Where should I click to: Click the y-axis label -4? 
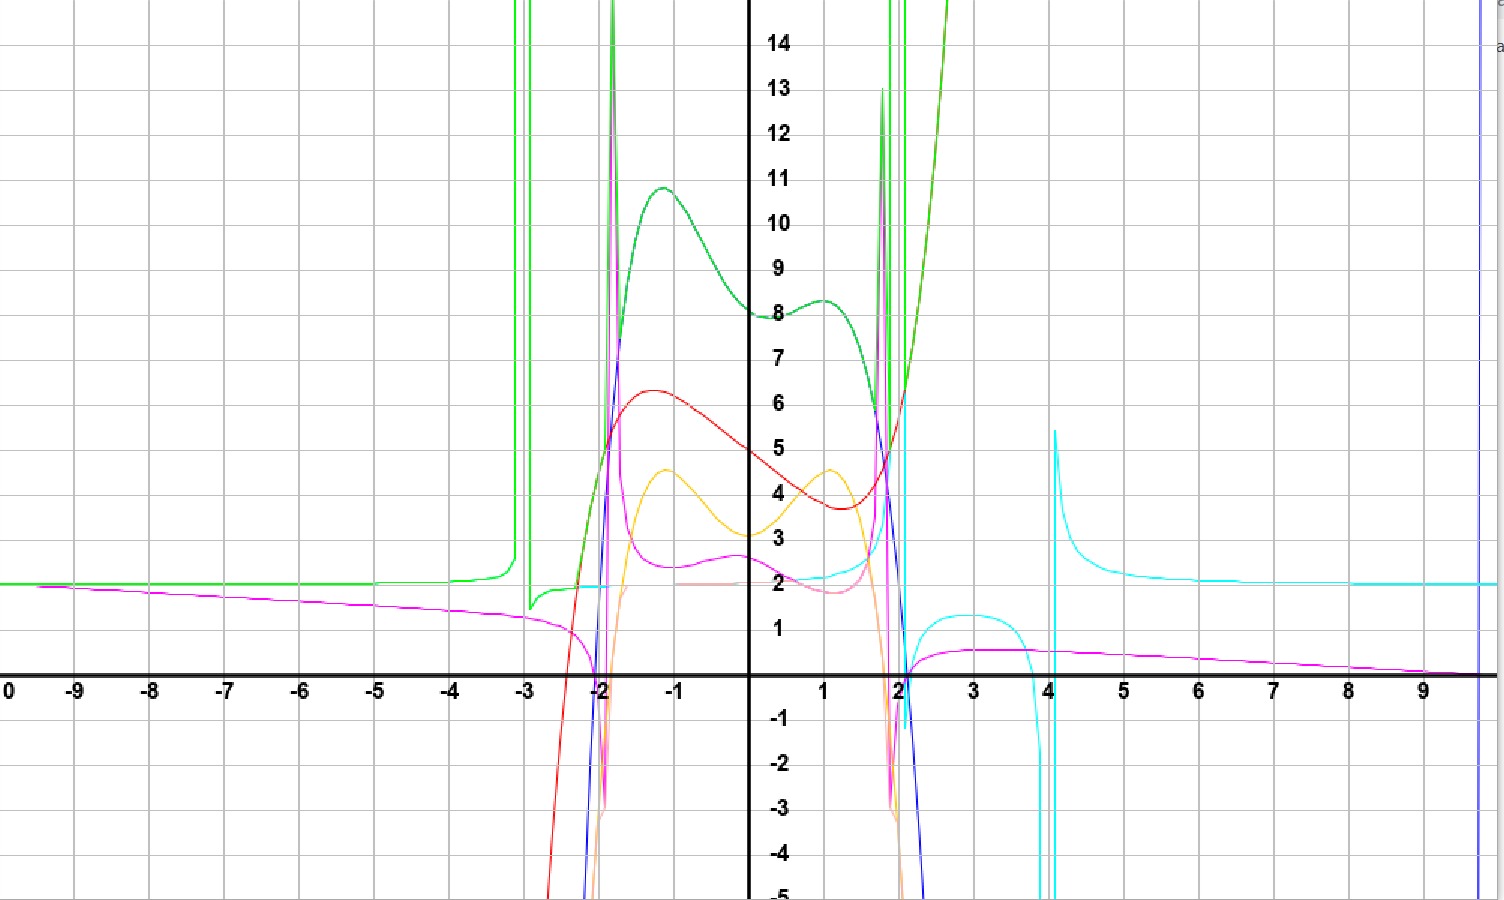pos(778,853)
